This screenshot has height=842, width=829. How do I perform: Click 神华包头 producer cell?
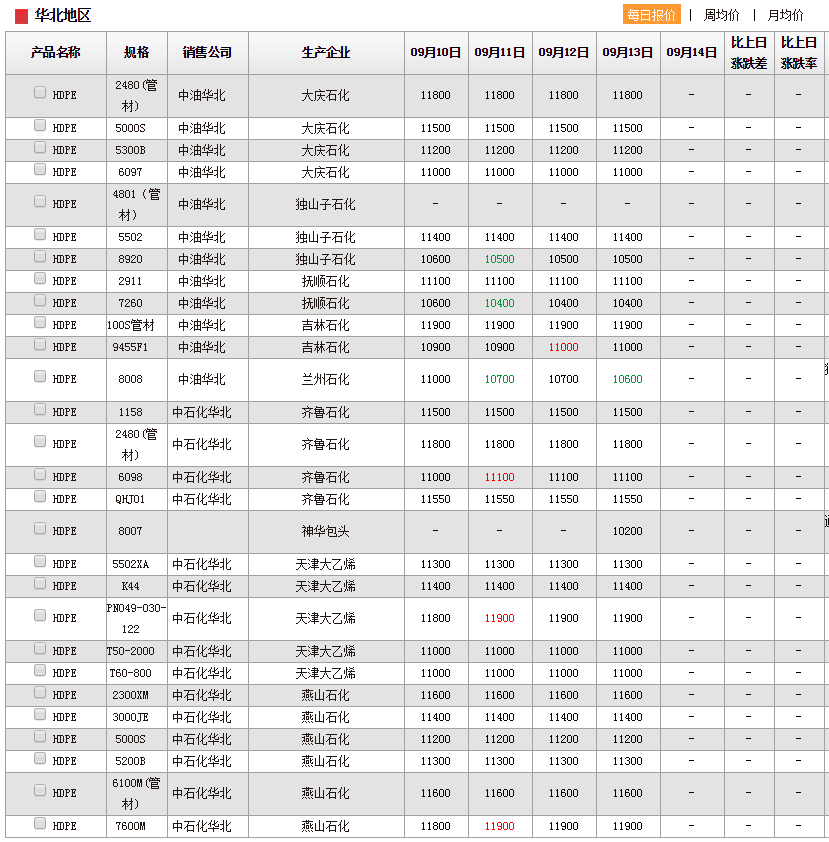pos(325,532)
